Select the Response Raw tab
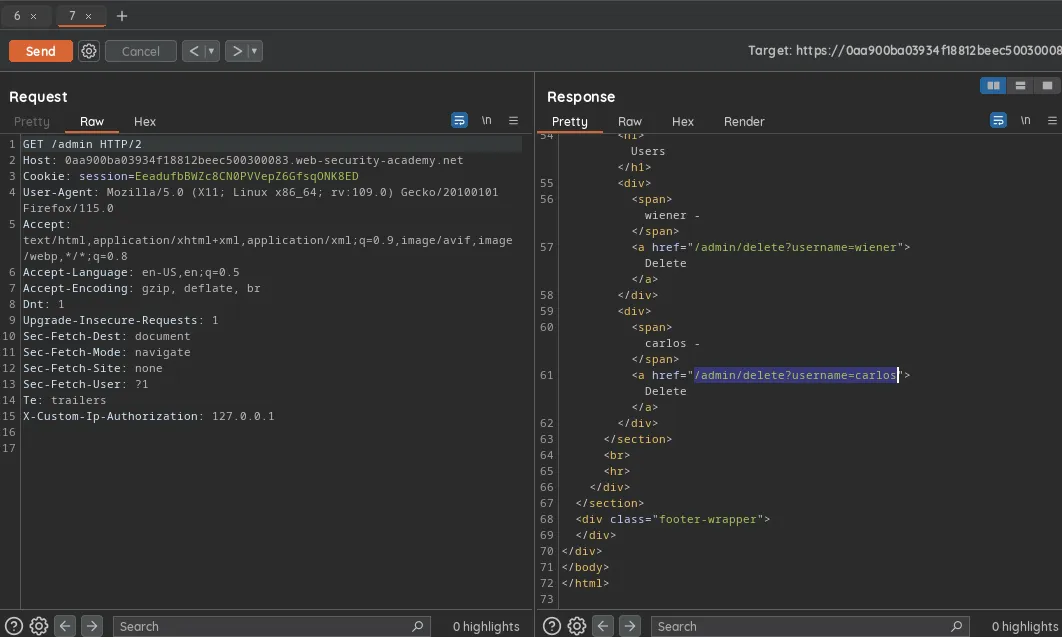Screen dimensions: 1062x637 630,121
